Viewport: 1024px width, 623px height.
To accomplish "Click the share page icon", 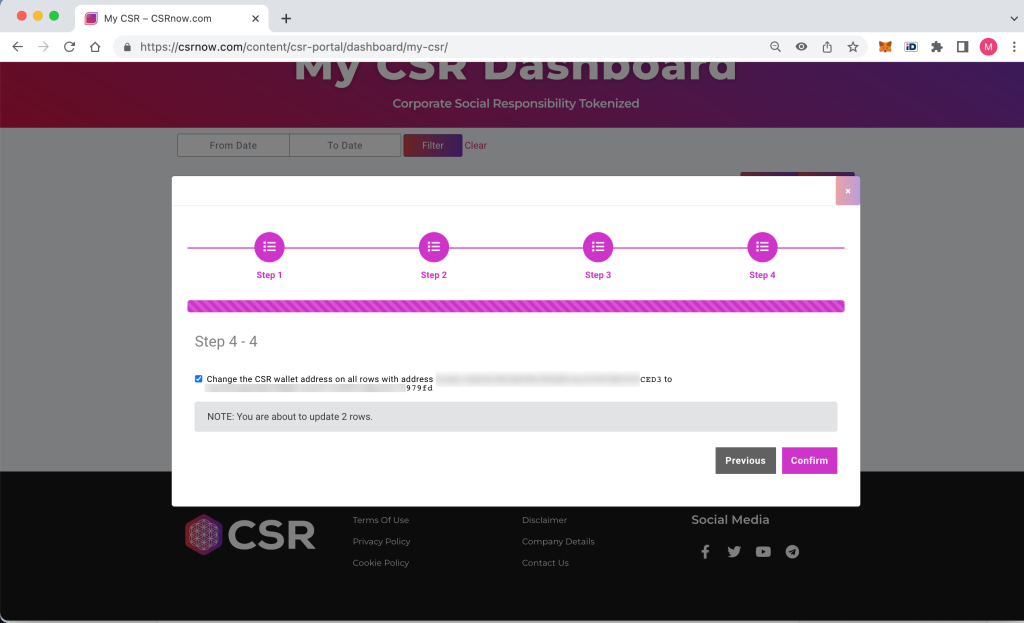I will [827, 47].
